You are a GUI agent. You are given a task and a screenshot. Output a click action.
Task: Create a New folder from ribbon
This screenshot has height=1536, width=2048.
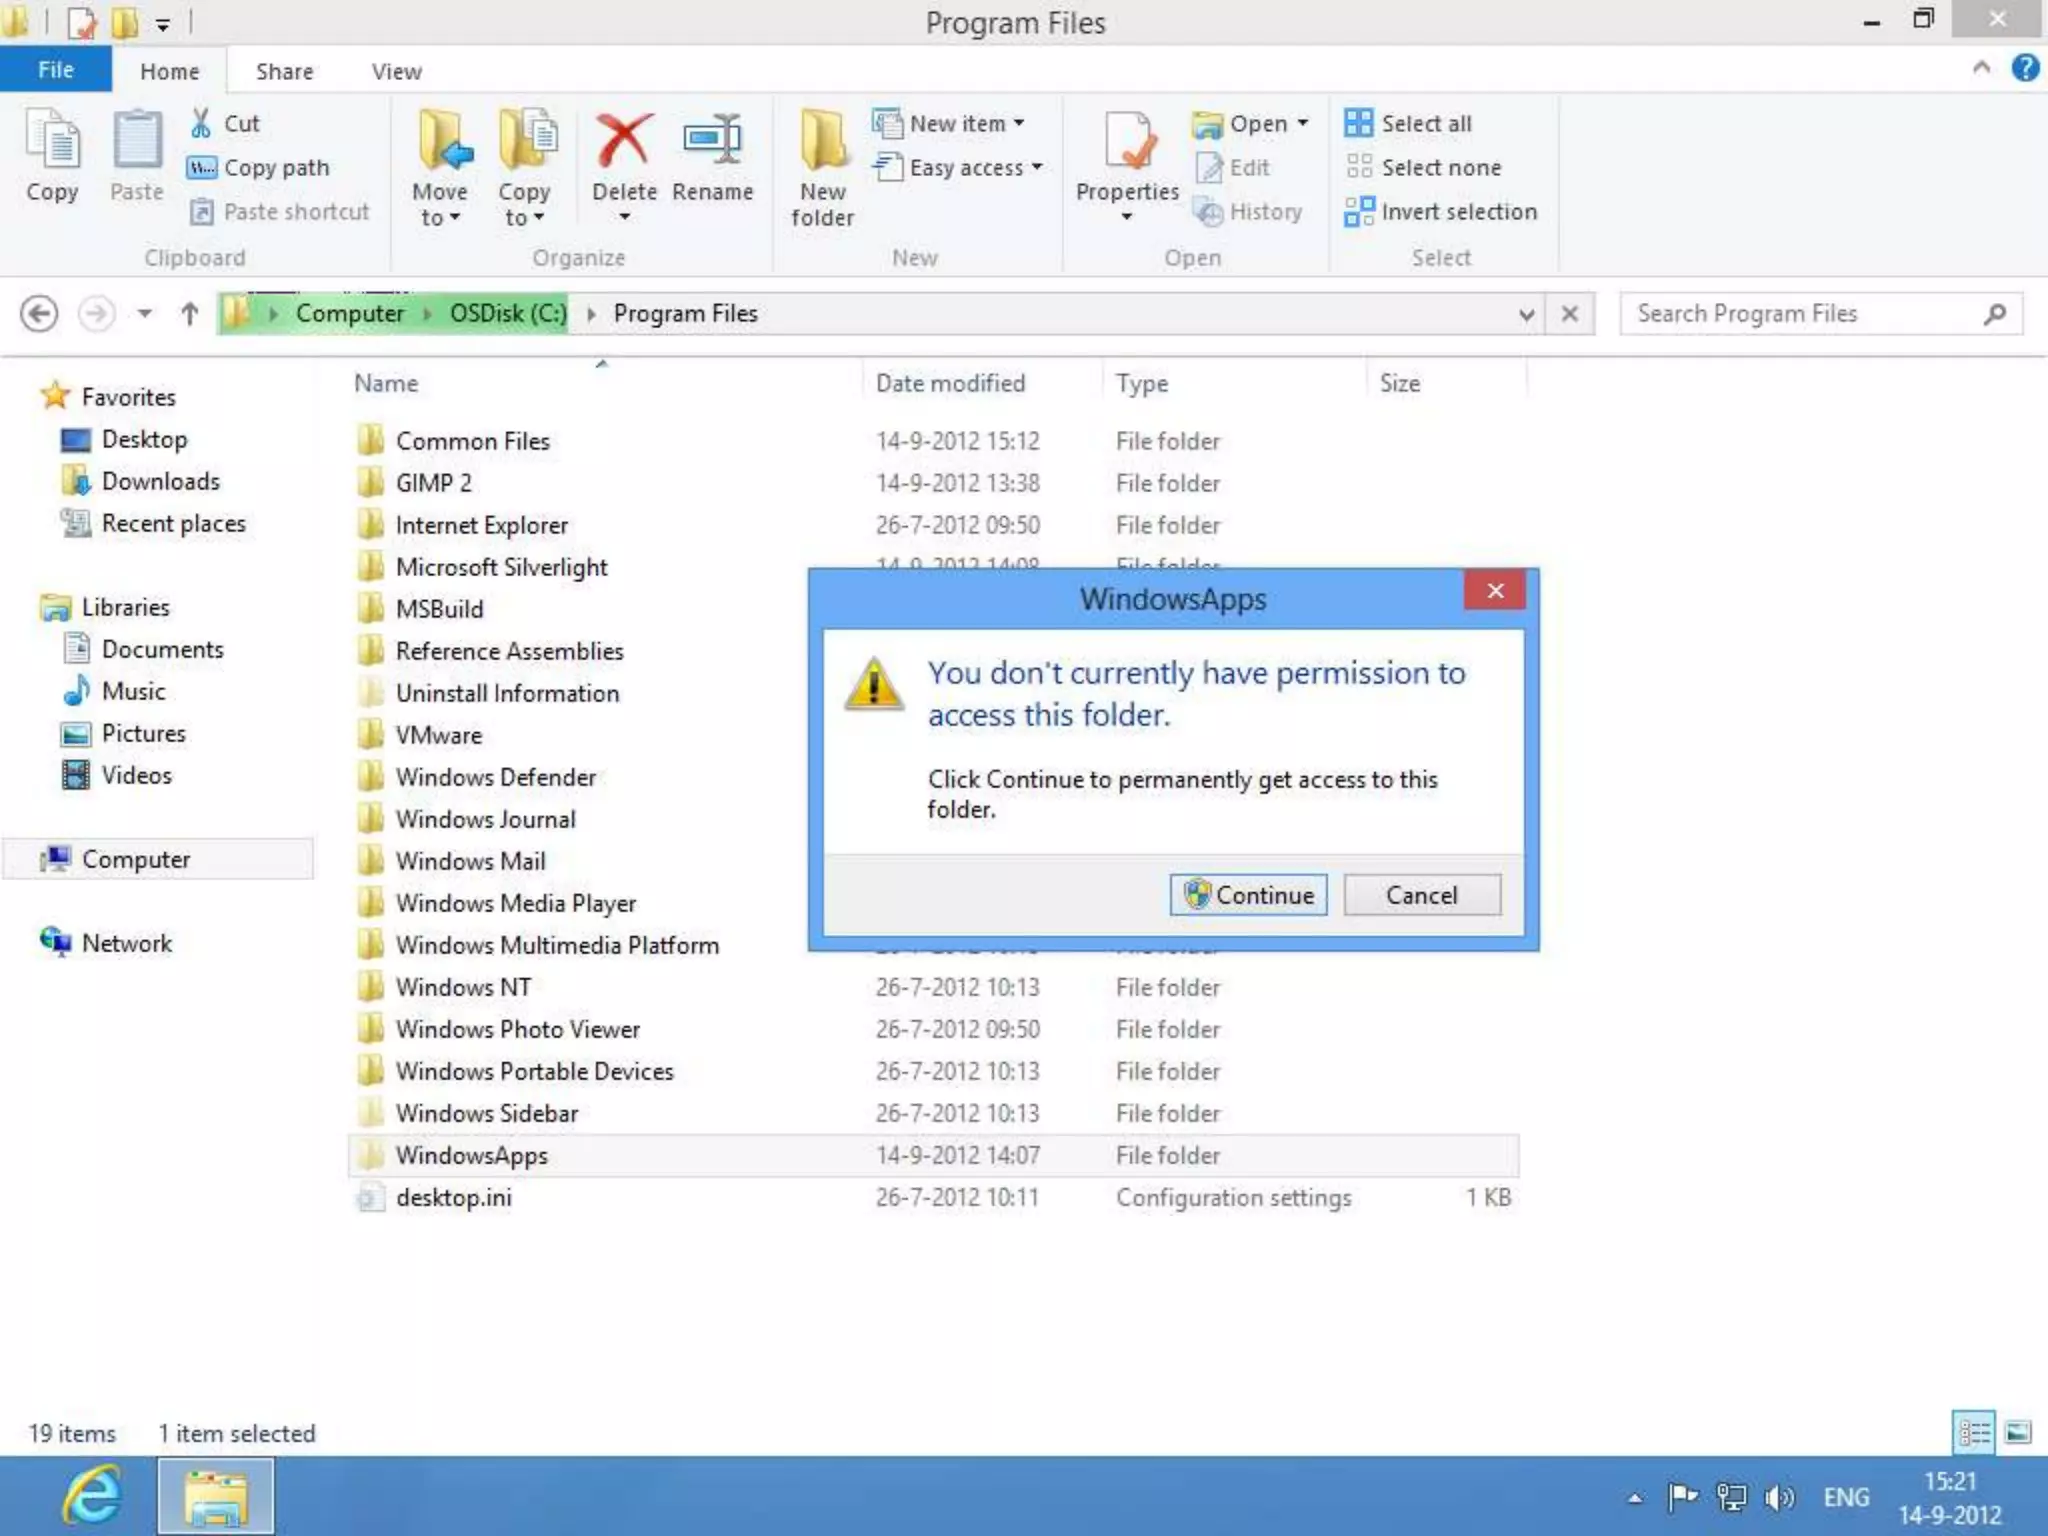[x=823, y=168]
